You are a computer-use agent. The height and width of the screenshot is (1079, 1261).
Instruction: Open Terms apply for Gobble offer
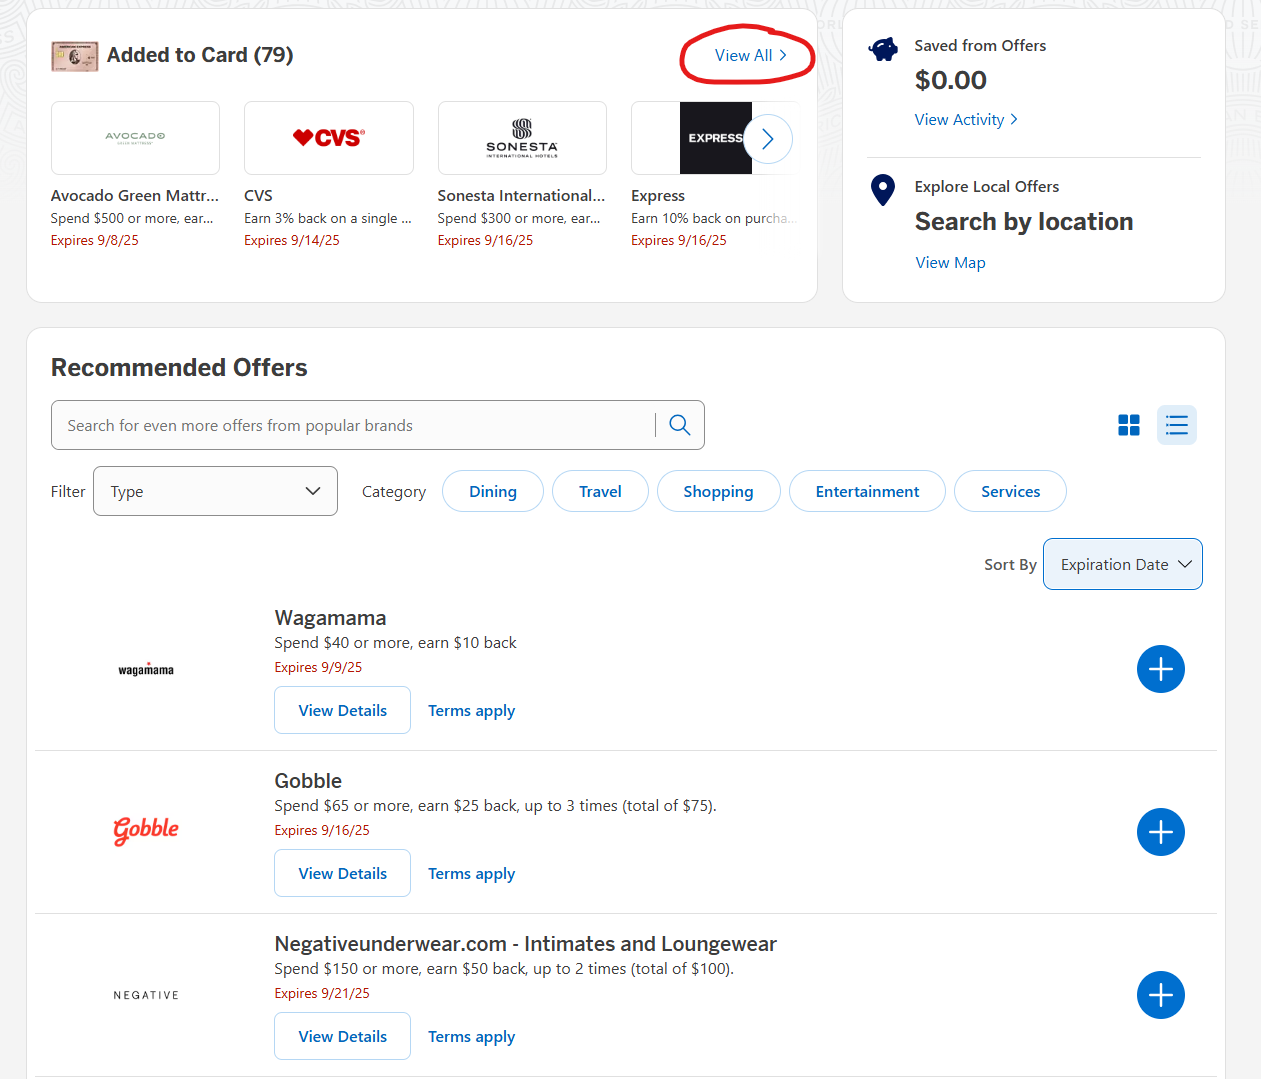tap(472, 874)
